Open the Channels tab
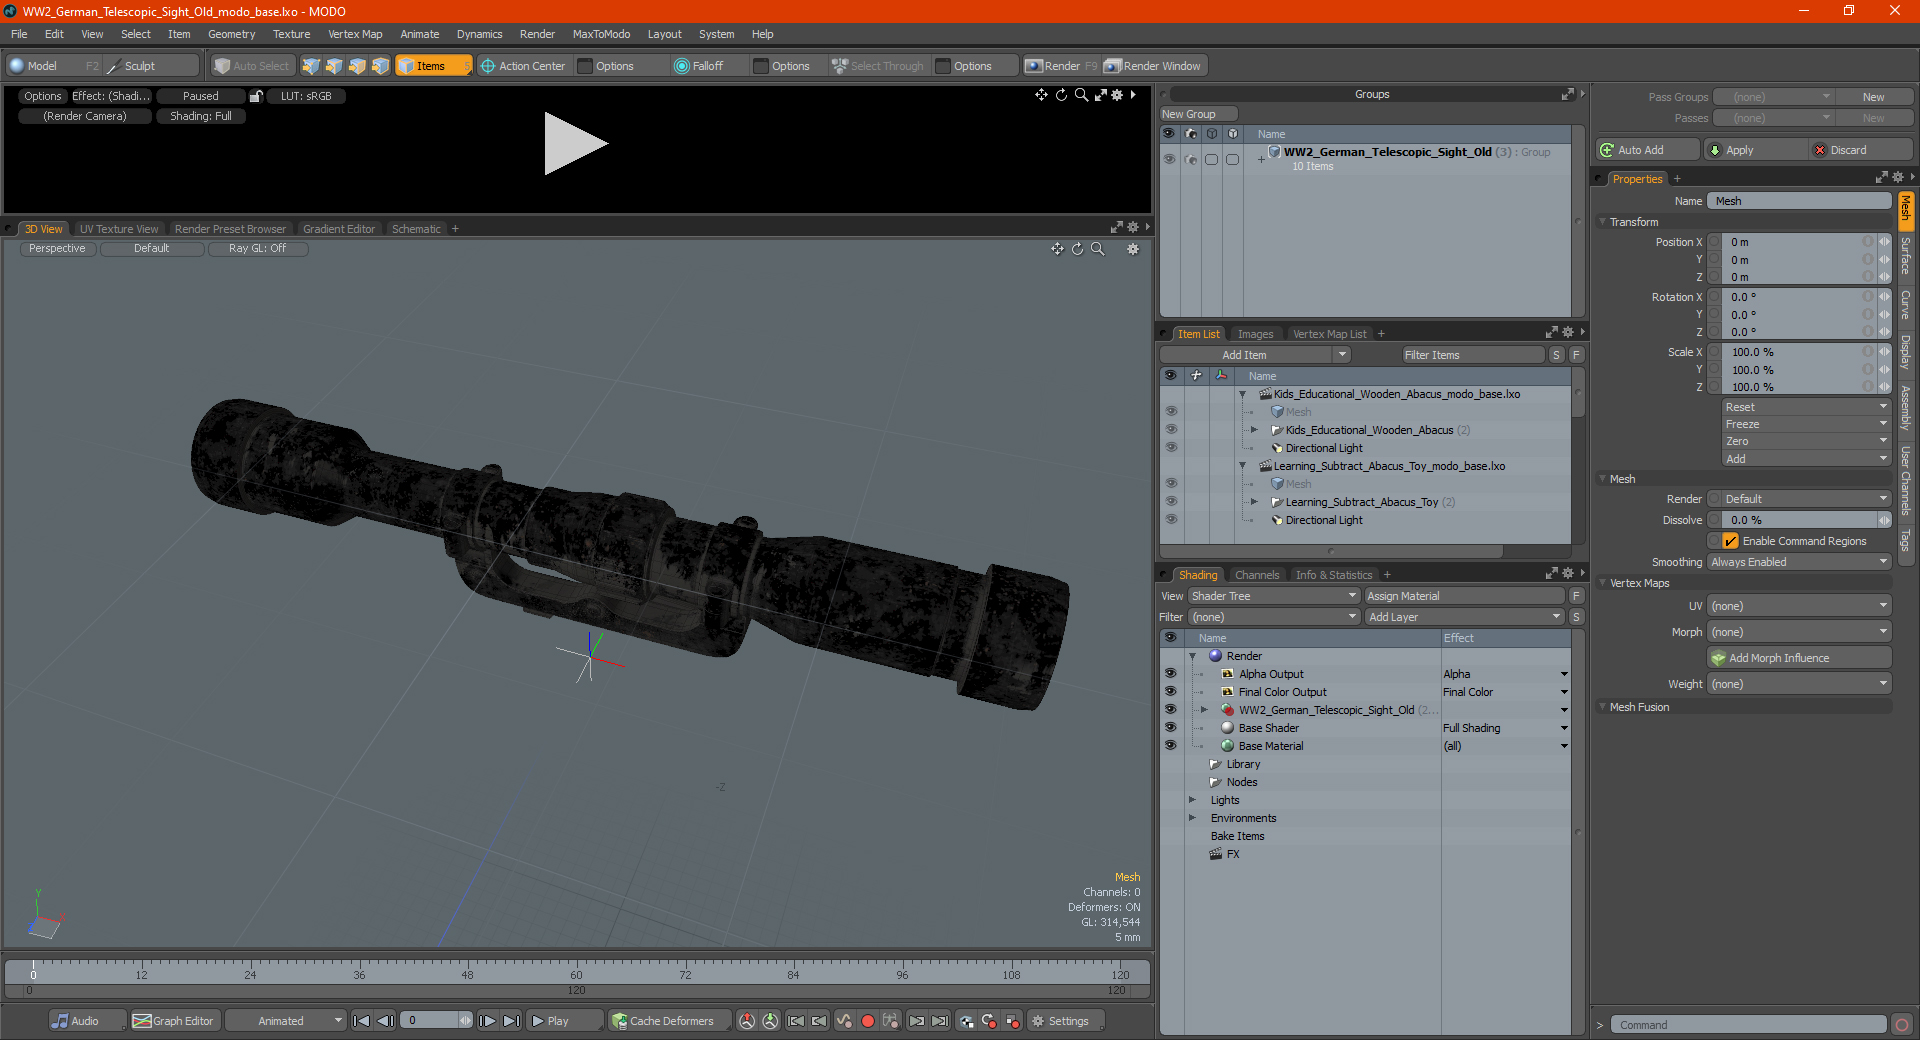1920x1040 pixels. (x=1256, y=575)
